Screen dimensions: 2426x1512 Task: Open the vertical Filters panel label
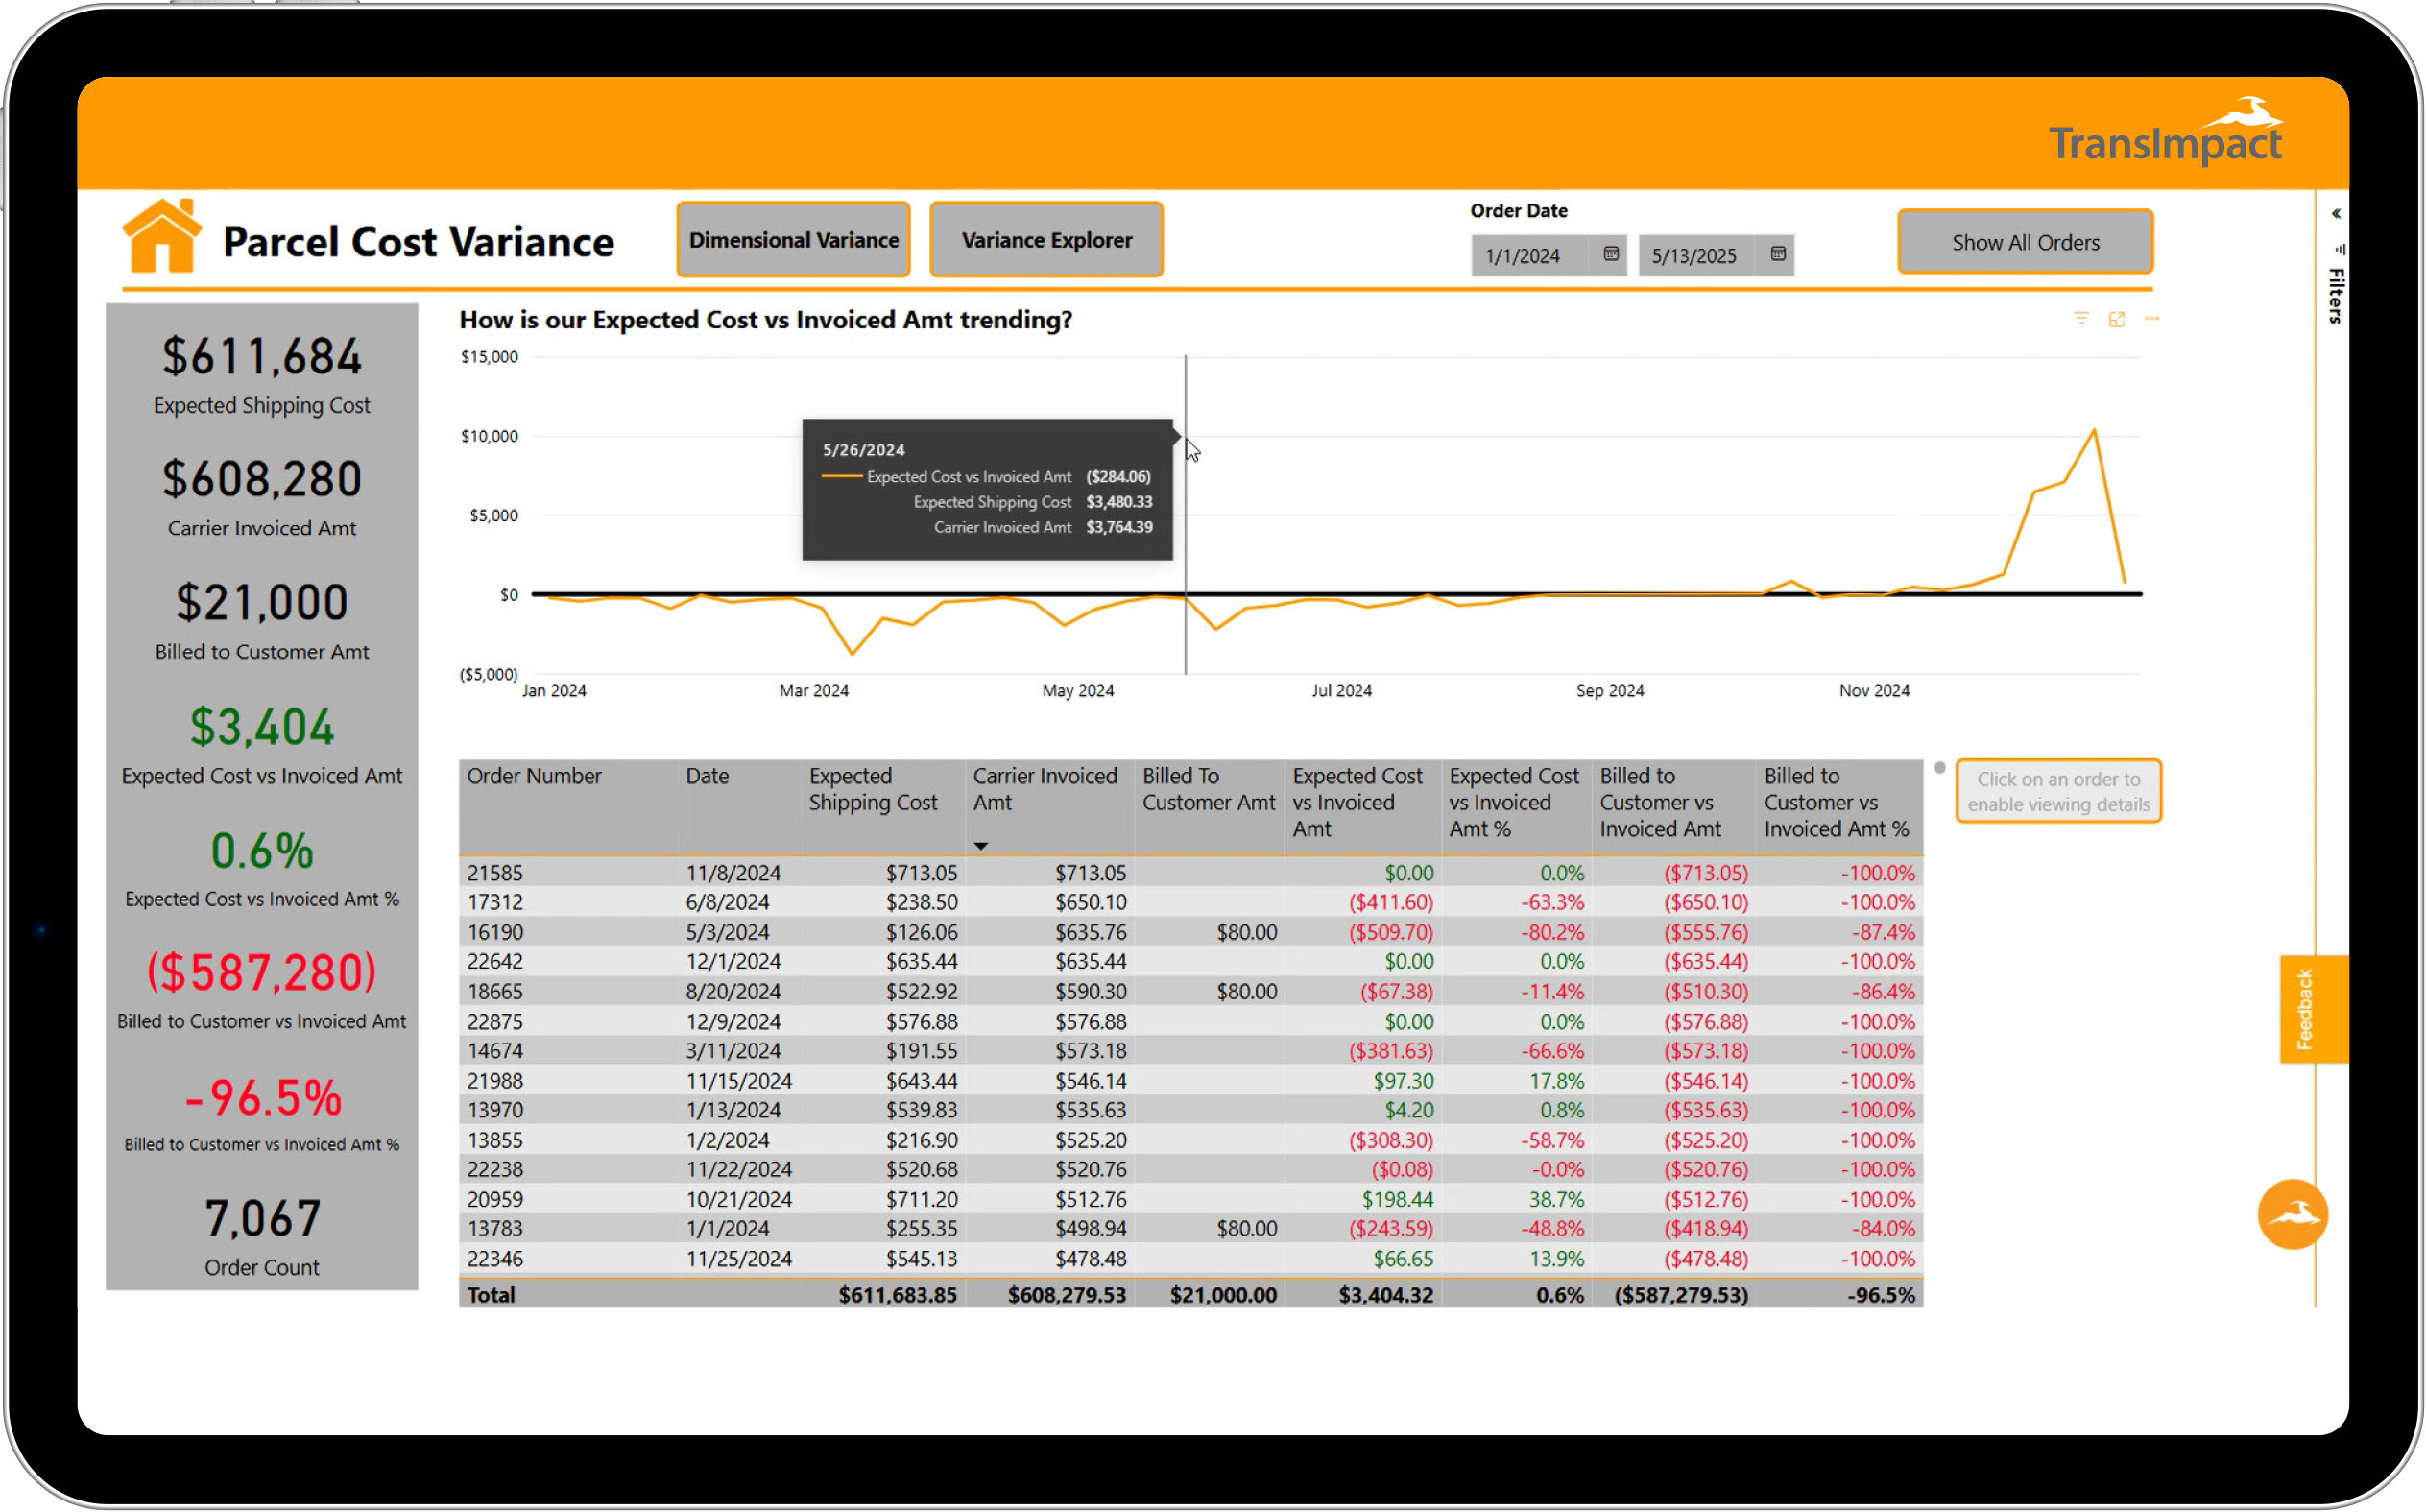[x=2336, y=295]
